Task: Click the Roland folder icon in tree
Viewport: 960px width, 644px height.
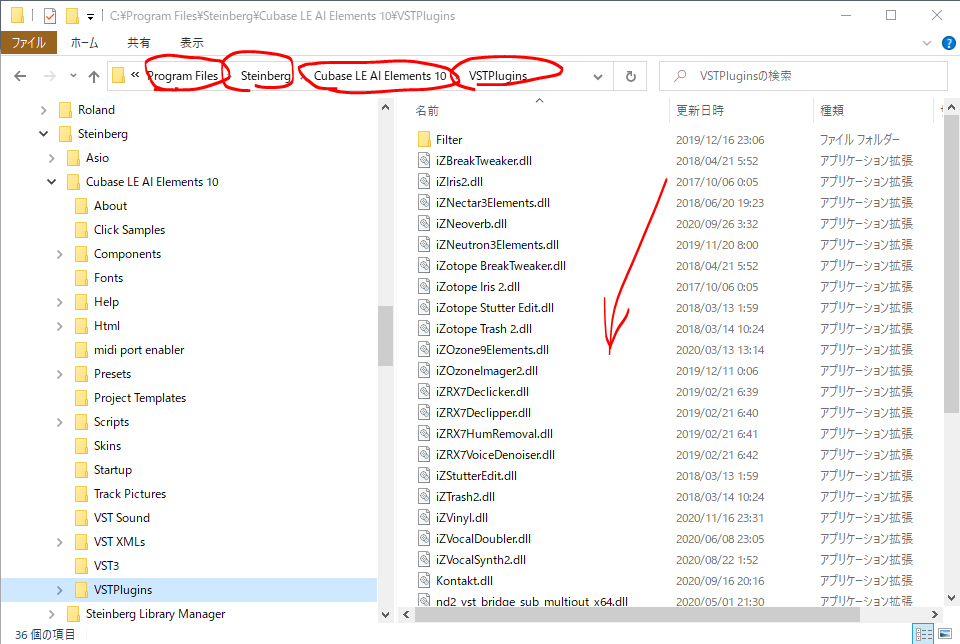Action: click(x=66, y=110)
